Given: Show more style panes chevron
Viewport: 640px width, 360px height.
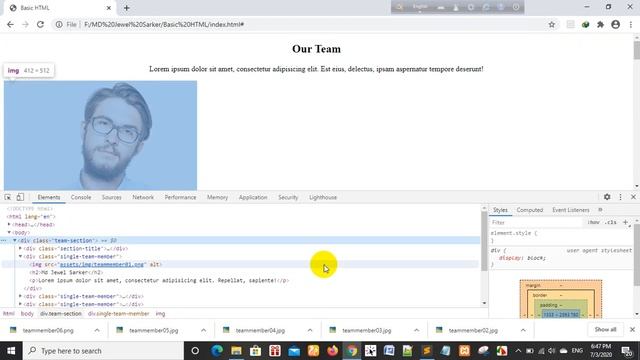Looking at the screenshot, I should pyautogui.click(x=600, y=210).
